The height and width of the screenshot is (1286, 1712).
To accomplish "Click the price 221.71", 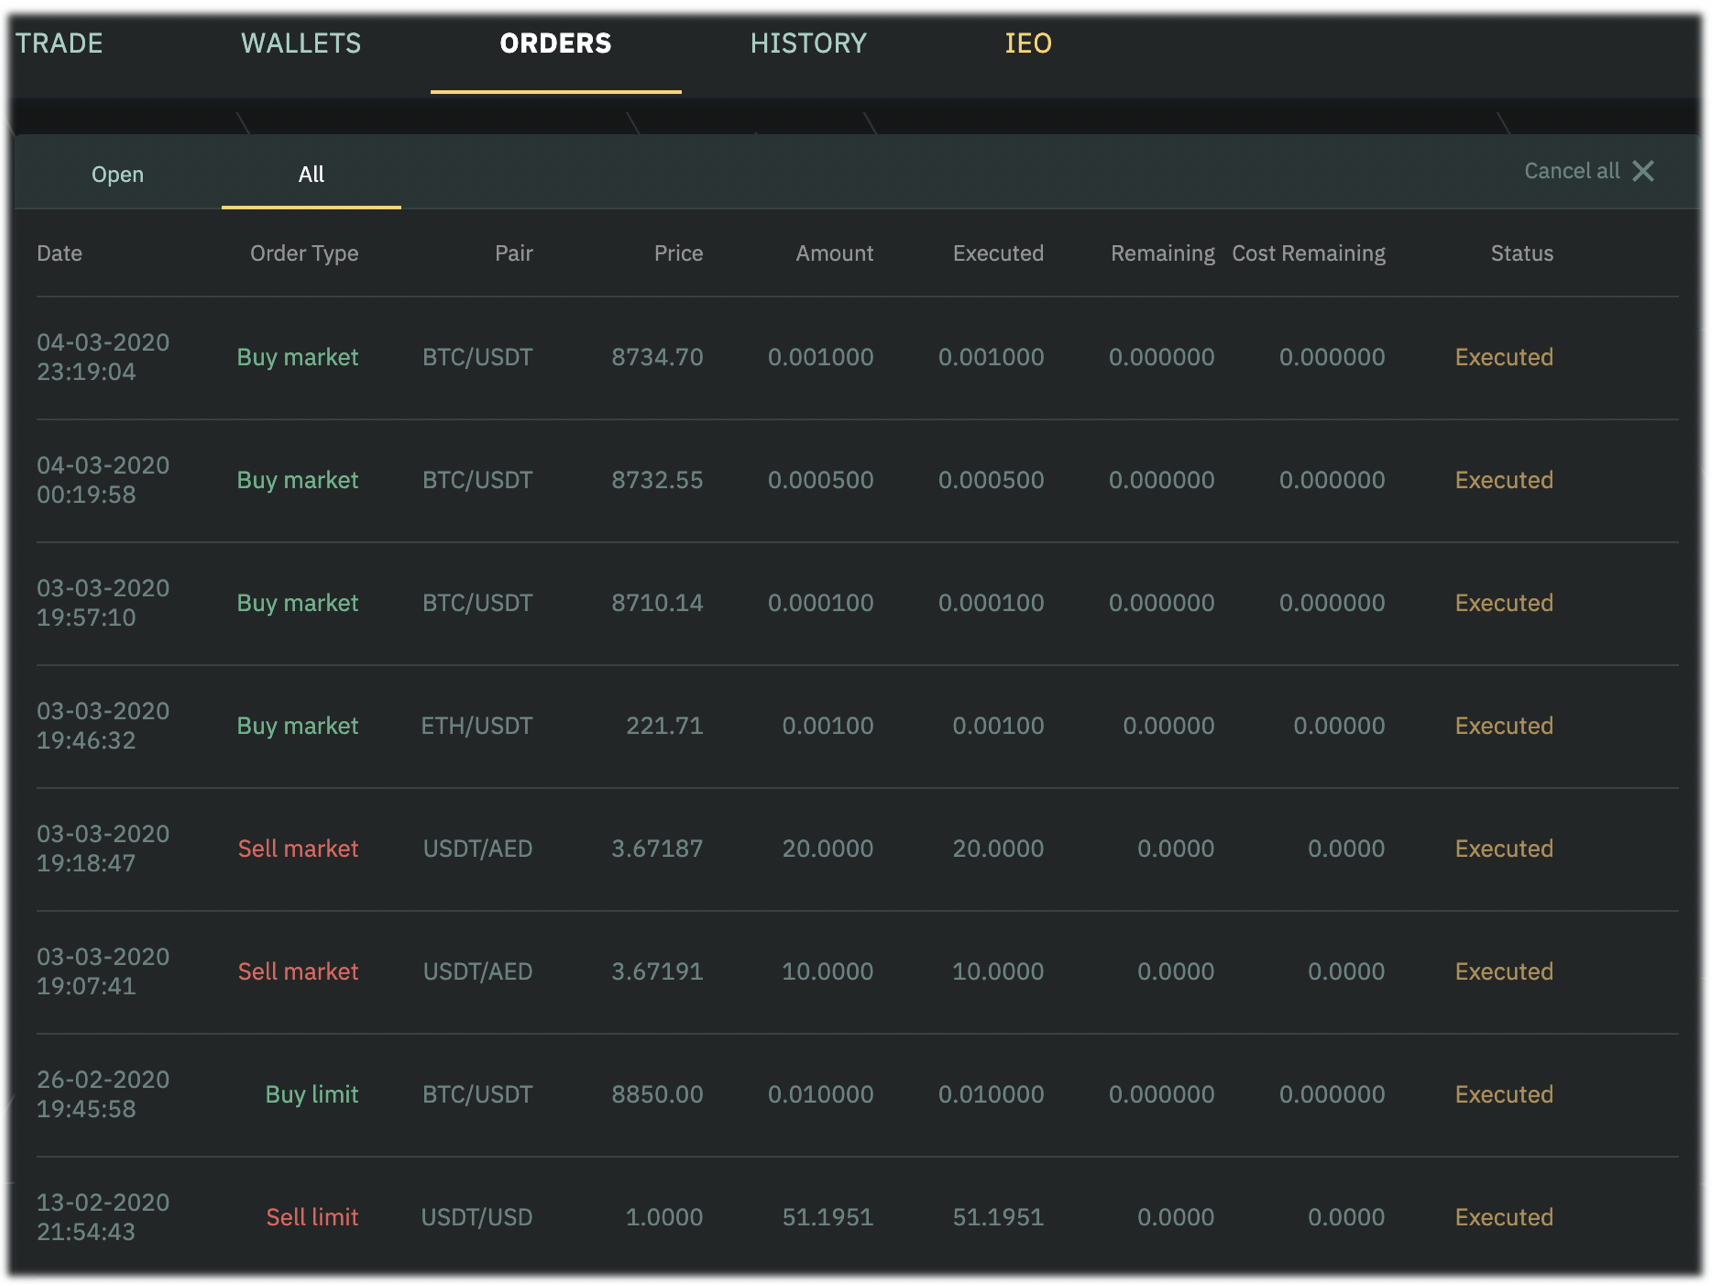I will 664,726.
